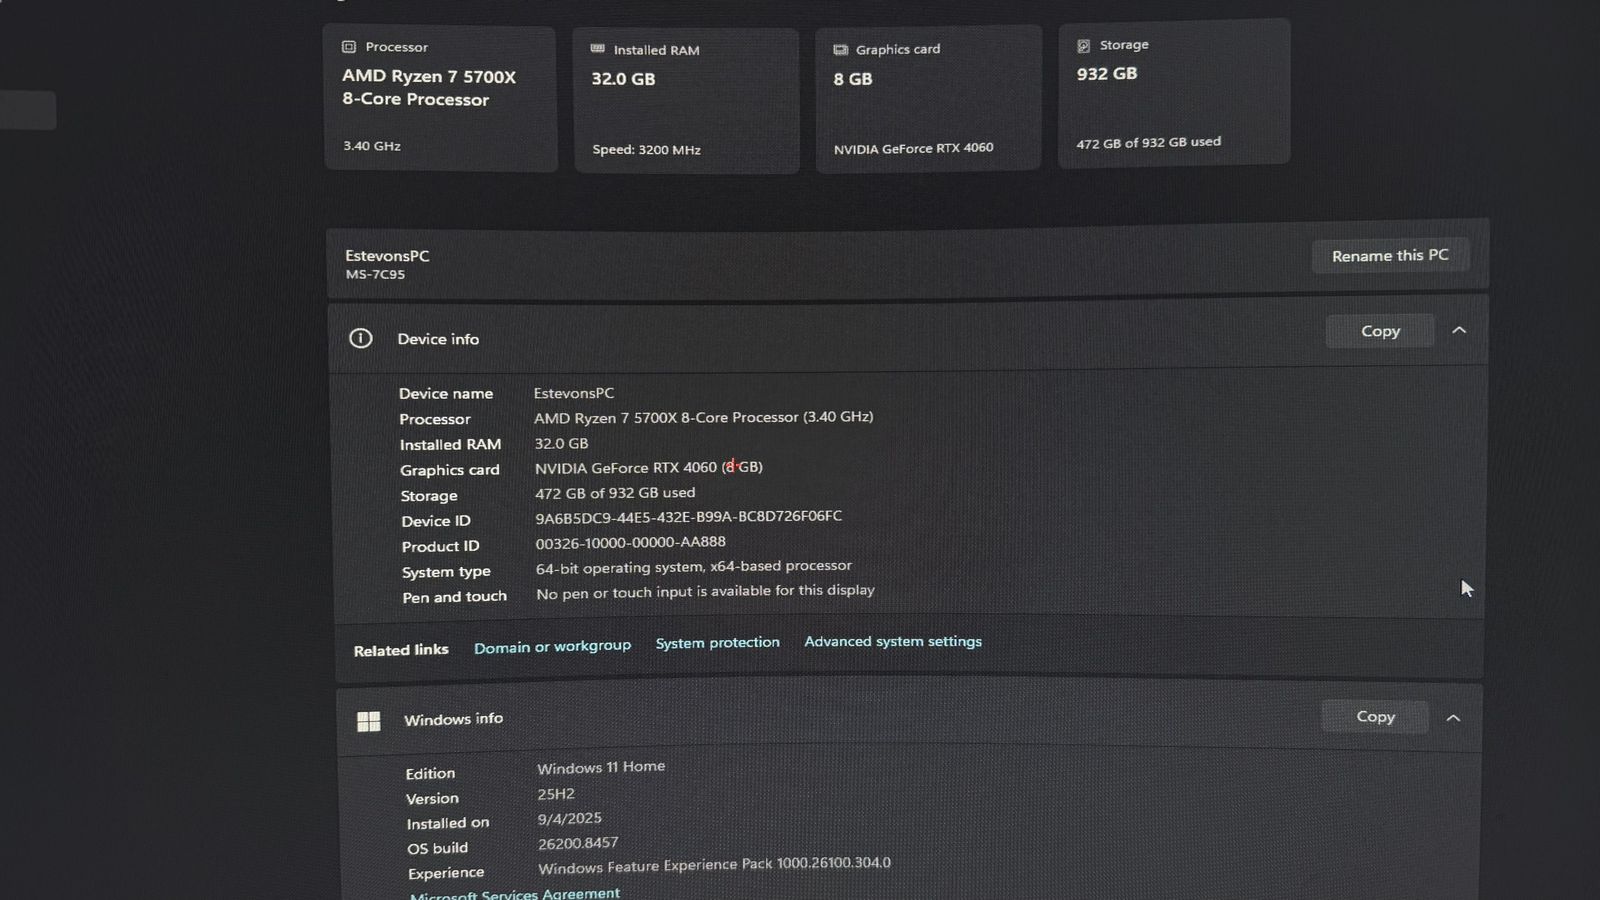Click Windows Feature Experience Pack text
1600x900 pixels.
714,865
